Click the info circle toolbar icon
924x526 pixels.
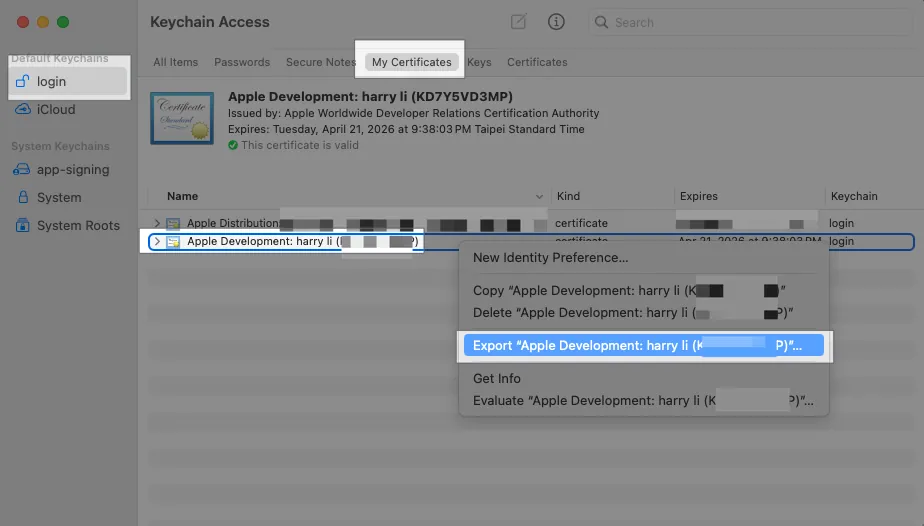pos(556,22)
